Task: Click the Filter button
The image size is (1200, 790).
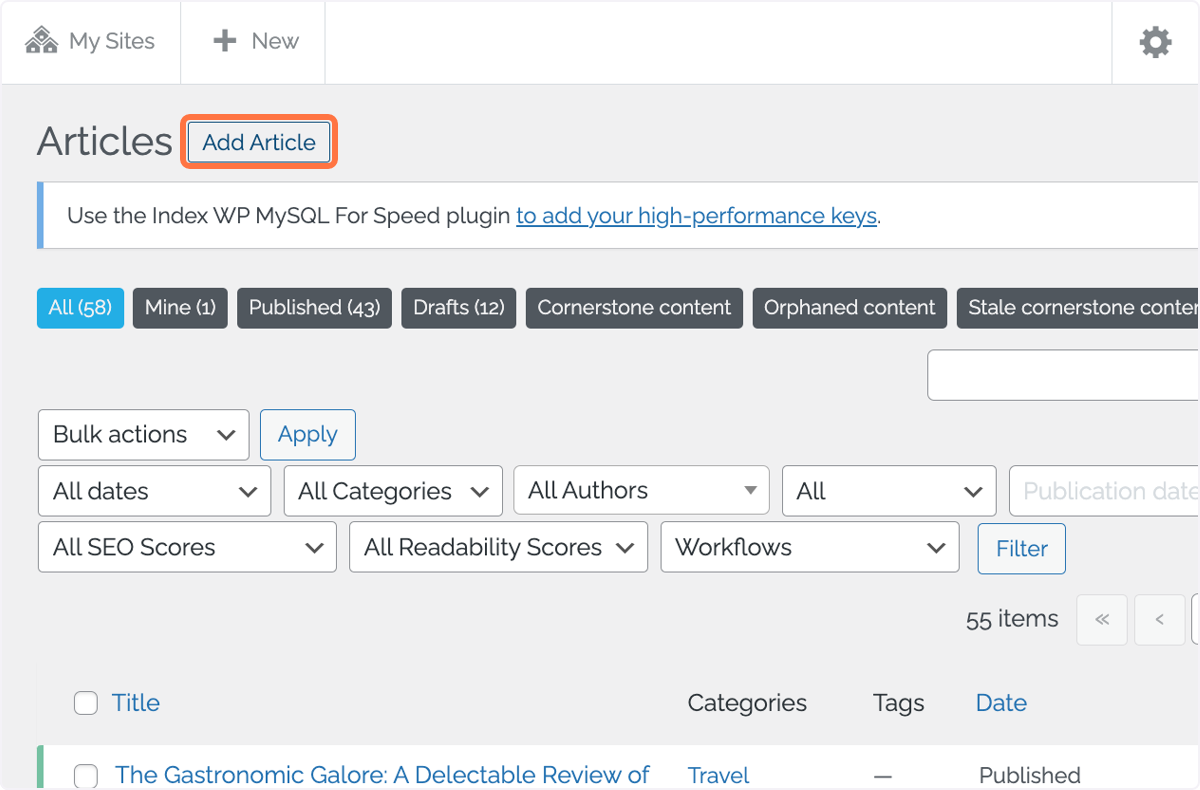Action: click(1021, 548)
